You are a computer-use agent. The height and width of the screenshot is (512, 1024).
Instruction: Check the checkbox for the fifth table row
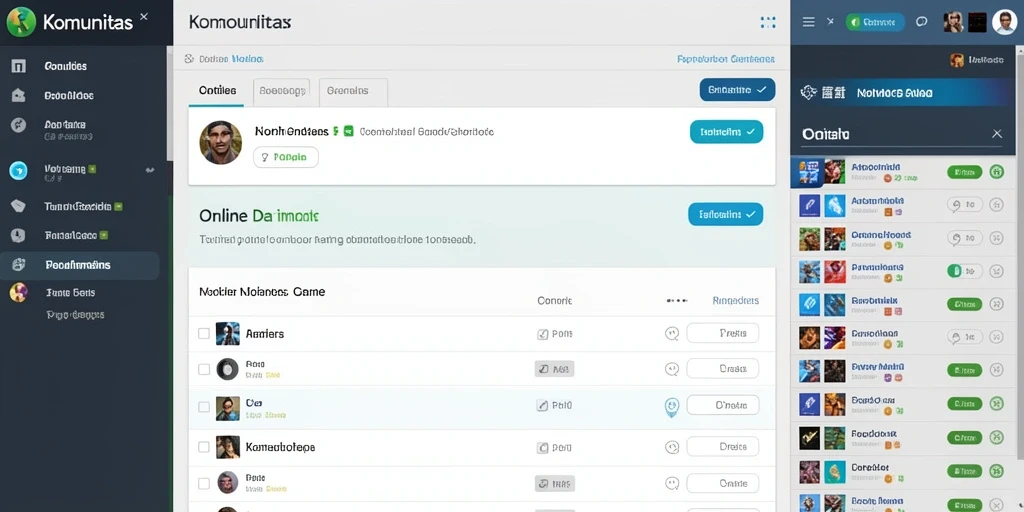204,484
